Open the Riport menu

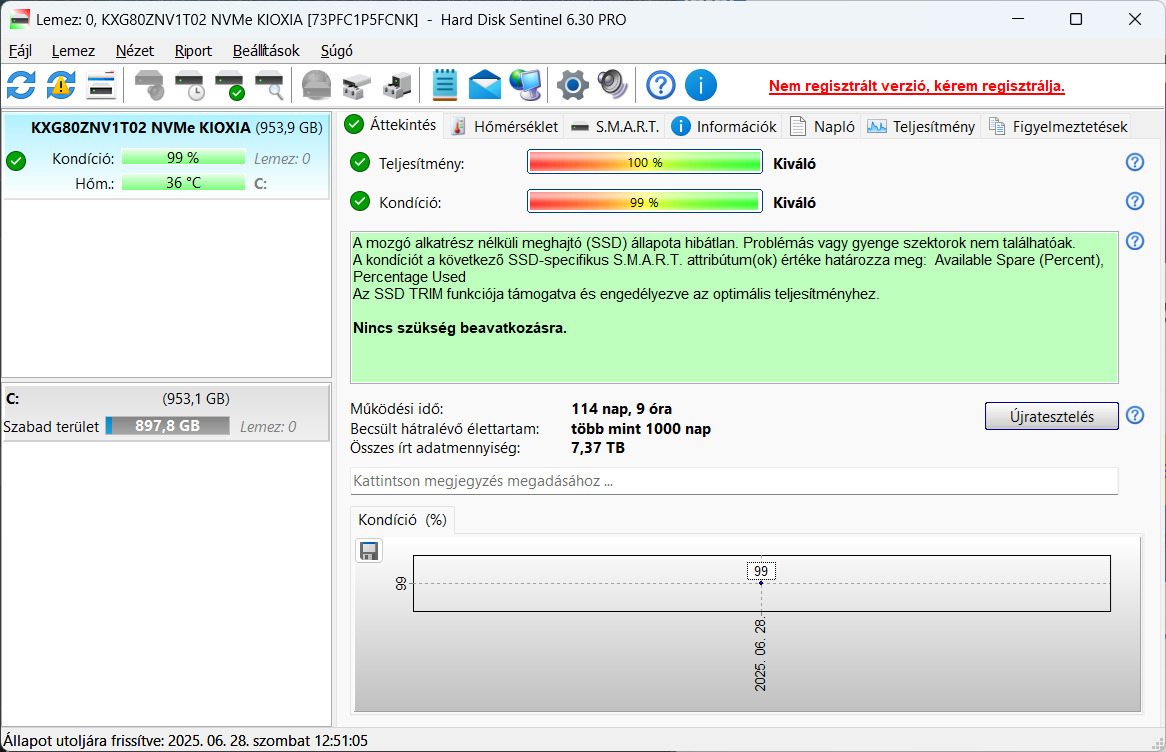click(193, 51)
